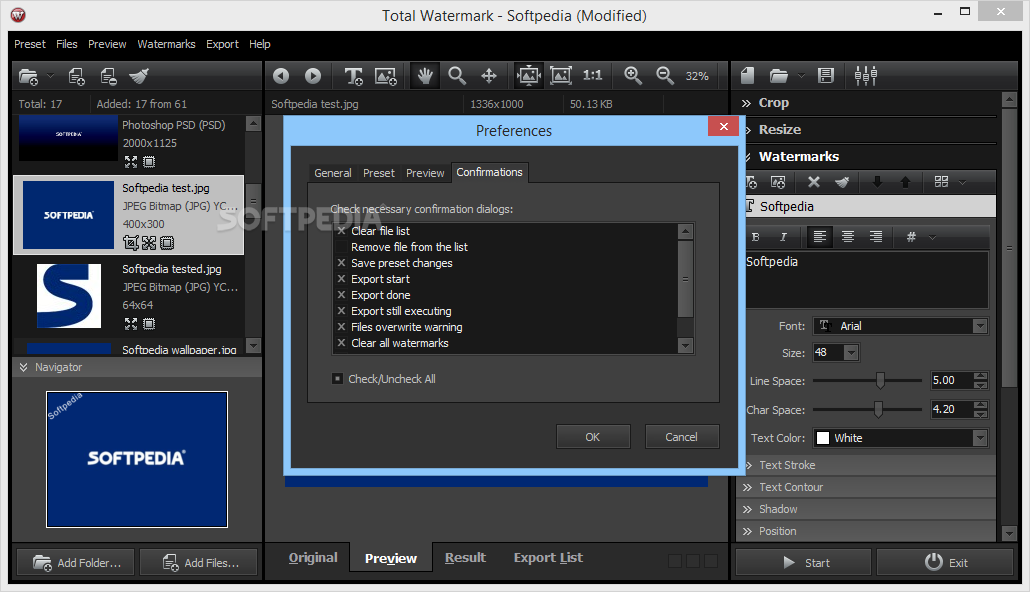The image size is (1030, 592).
Task: Set zoom to 1:1 actual size
Action: click(593, 76)
